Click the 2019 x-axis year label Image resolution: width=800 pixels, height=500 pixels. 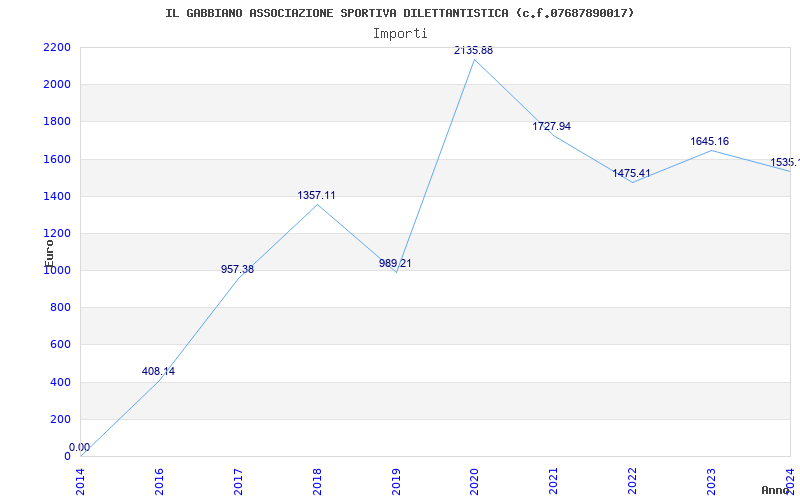pyautogui.click(x=396, y=481)
